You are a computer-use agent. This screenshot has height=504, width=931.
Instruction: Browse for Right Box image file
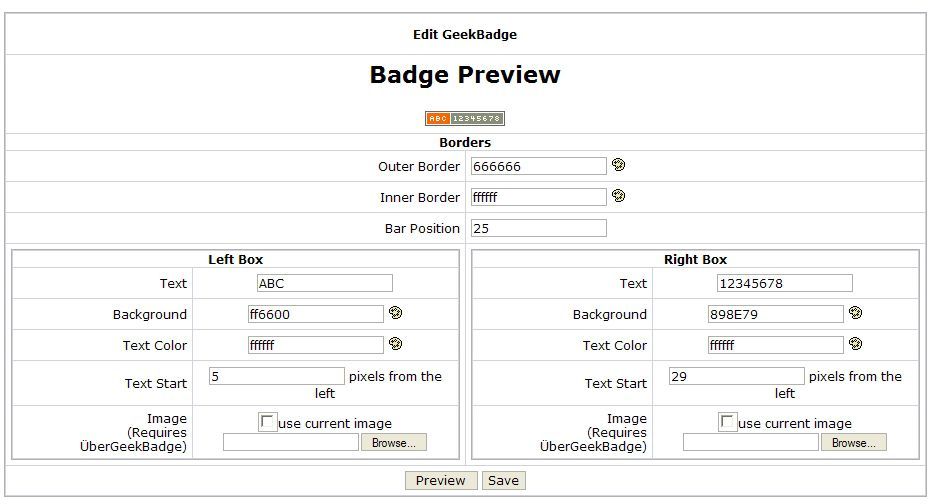(854, 442)
